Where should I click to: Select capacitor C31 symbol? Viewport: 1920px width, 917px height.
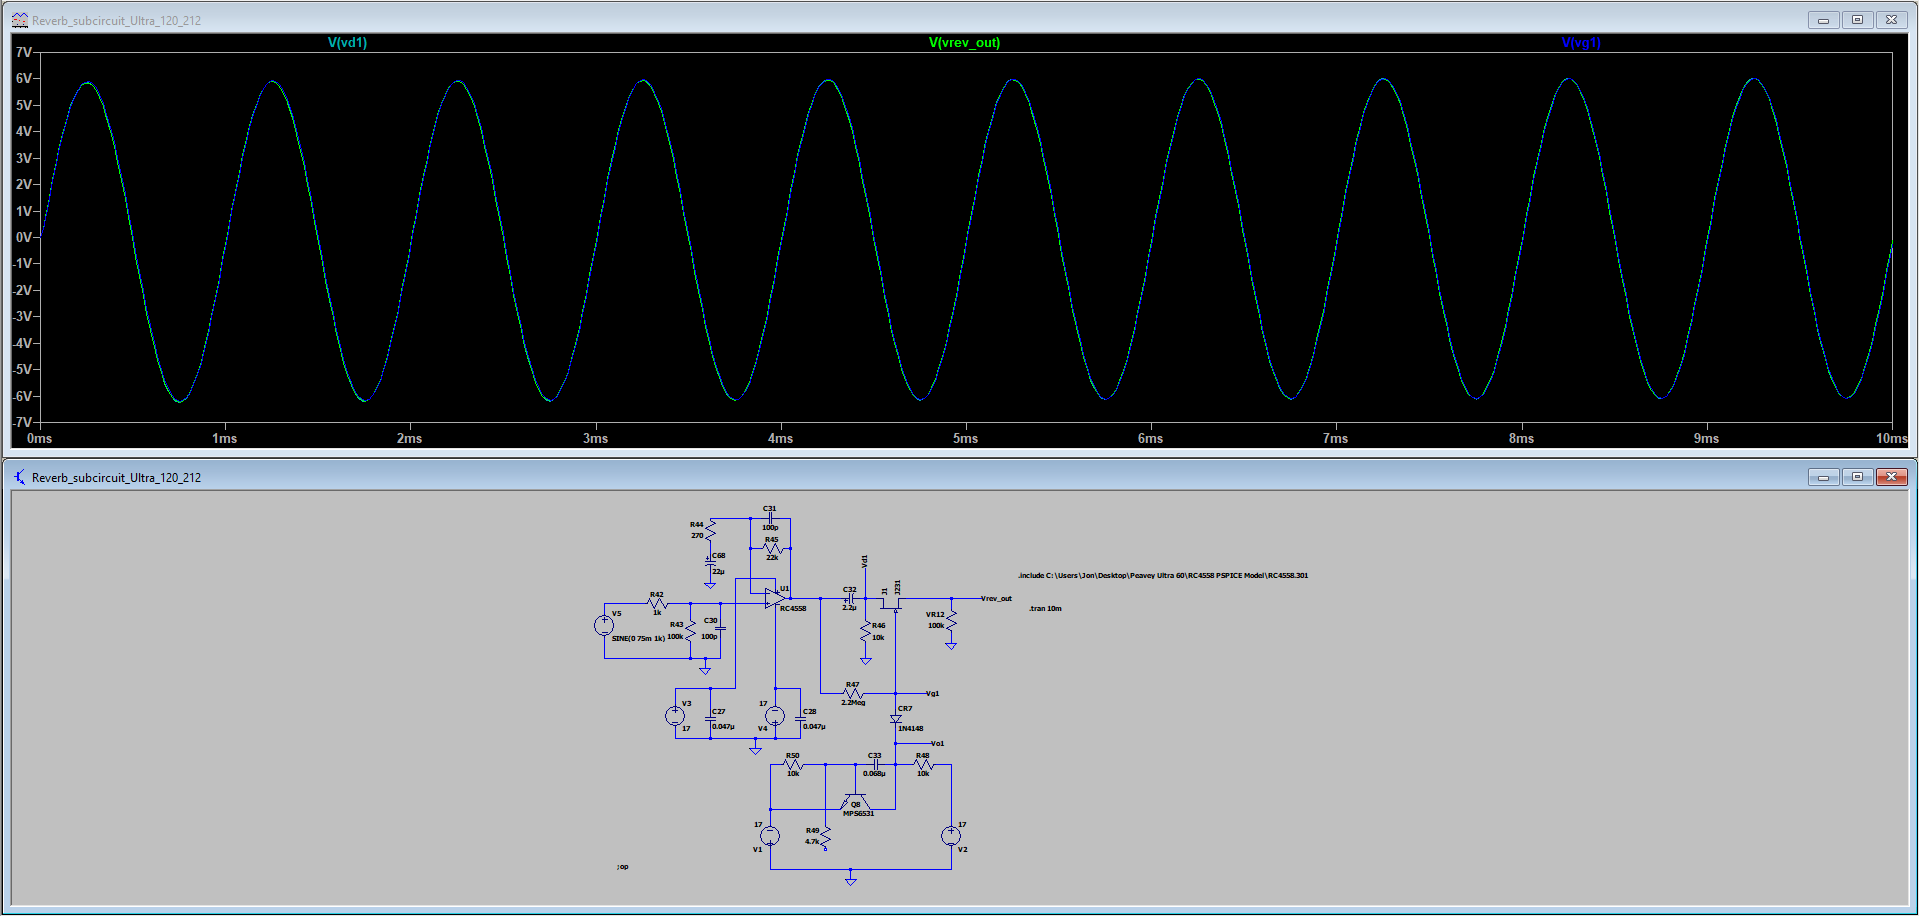[770, 518]
